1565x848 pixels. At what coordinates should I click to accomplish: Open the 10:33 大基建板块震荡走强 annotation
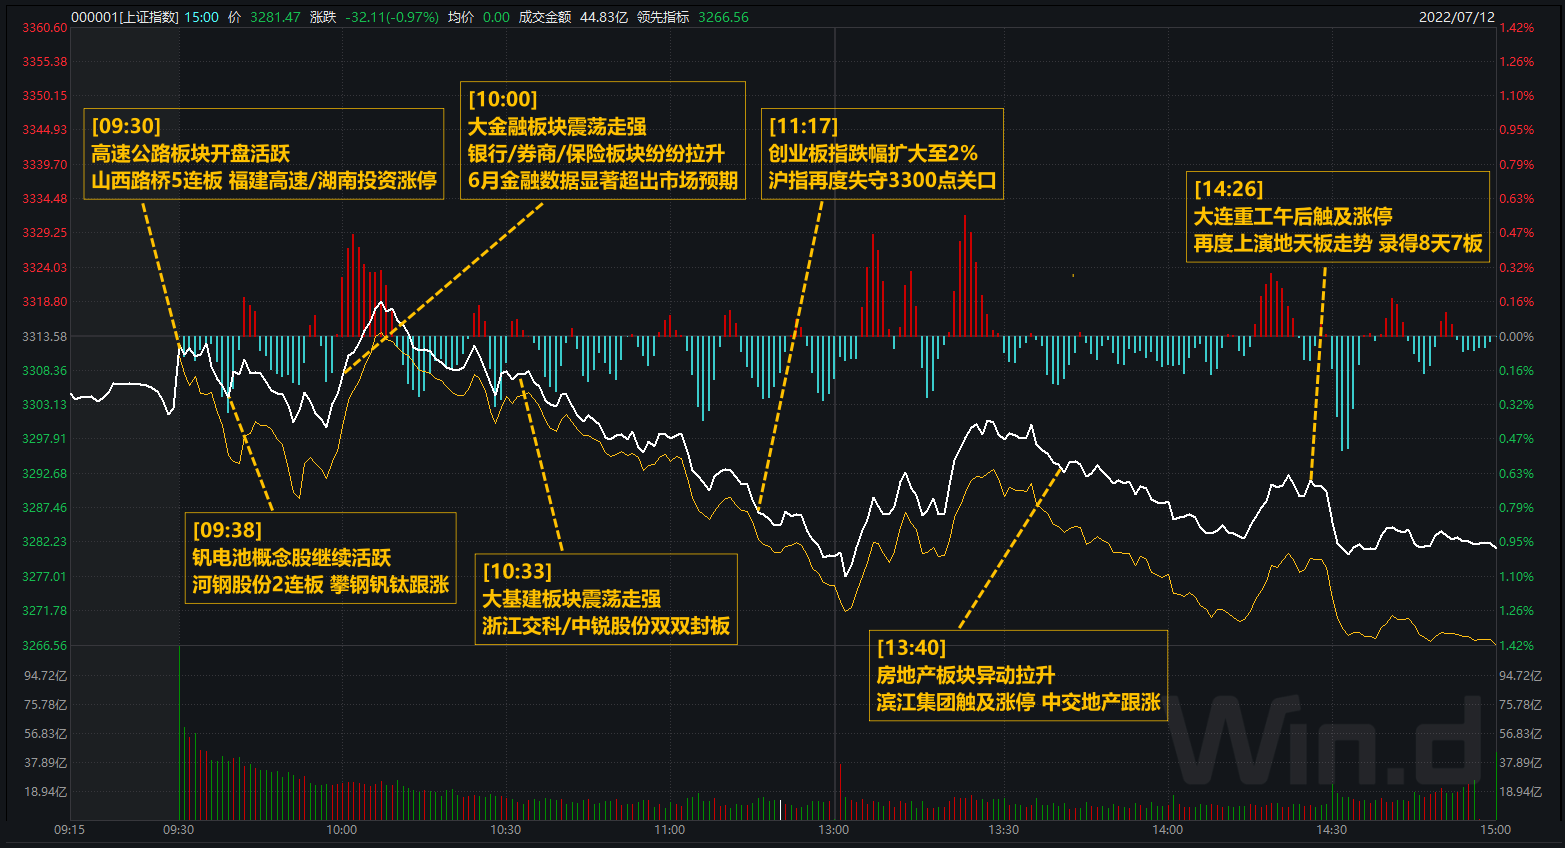[606, 599]
